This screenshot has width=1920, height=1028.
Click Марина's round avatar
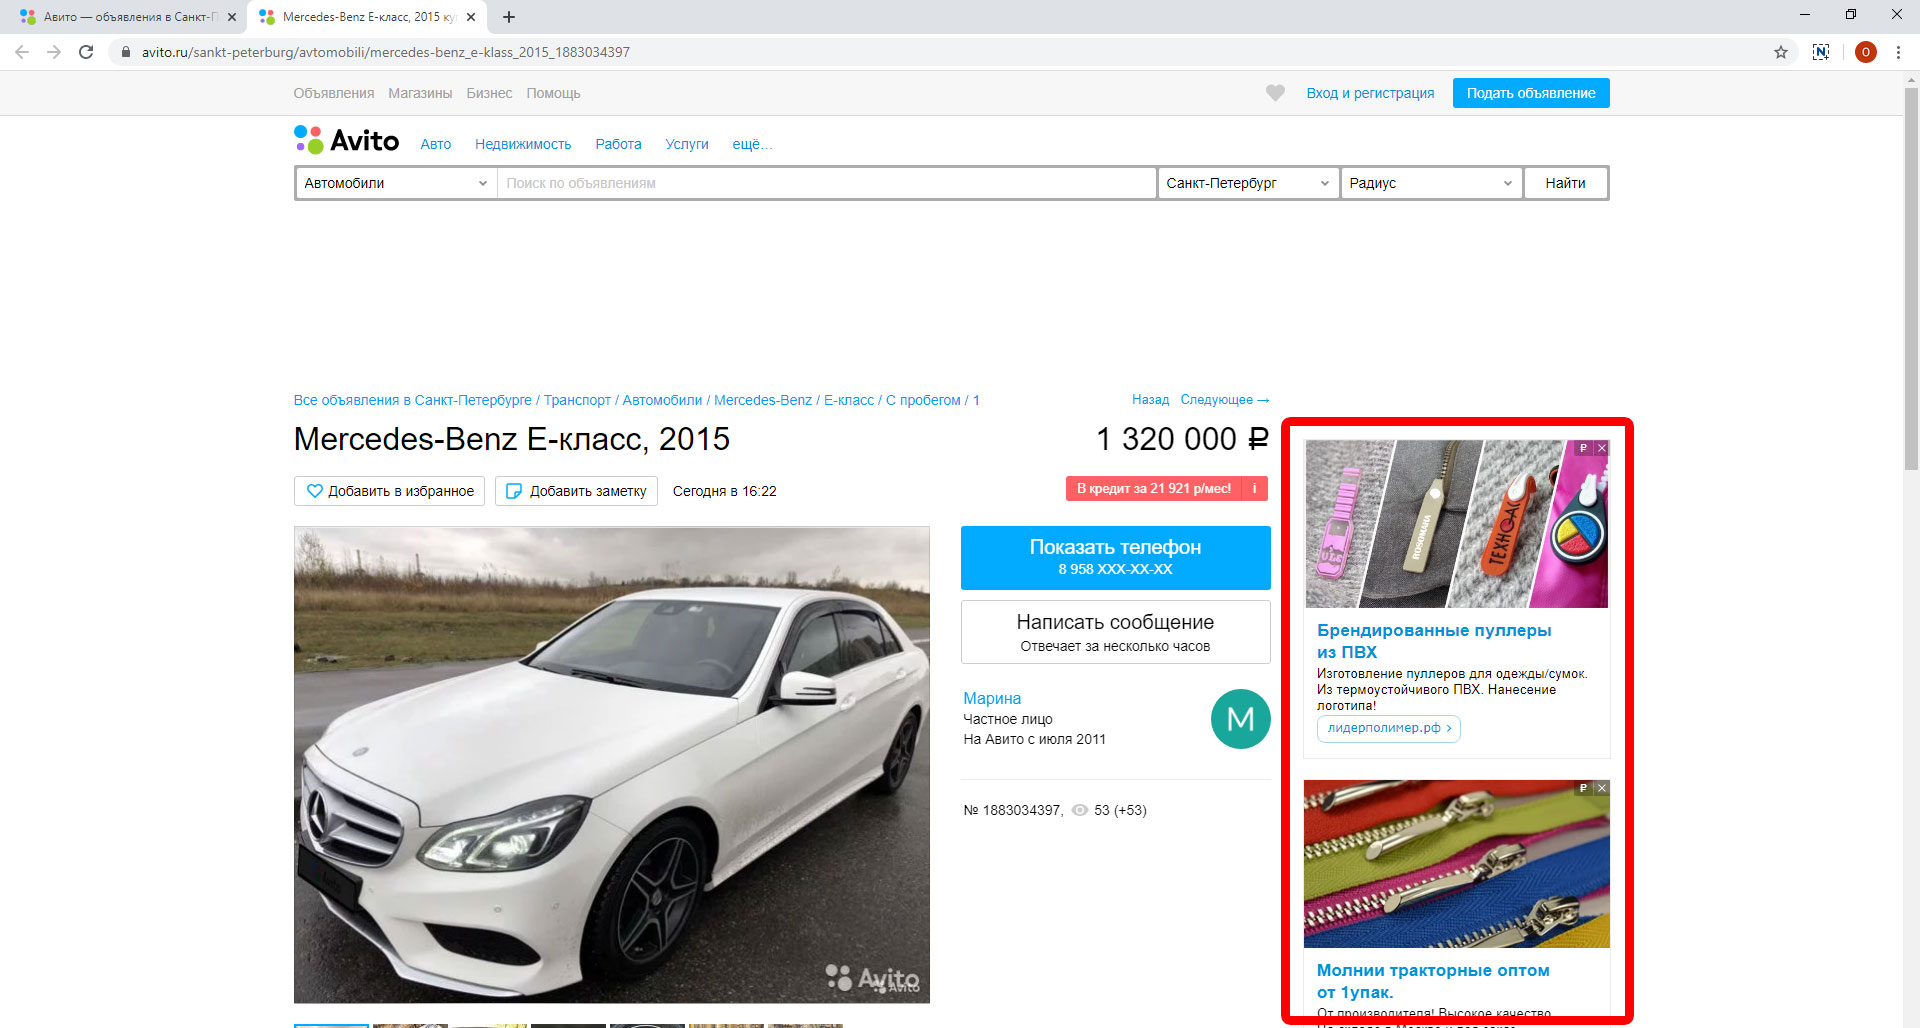pyautogui.click(x=1240, y=719)
